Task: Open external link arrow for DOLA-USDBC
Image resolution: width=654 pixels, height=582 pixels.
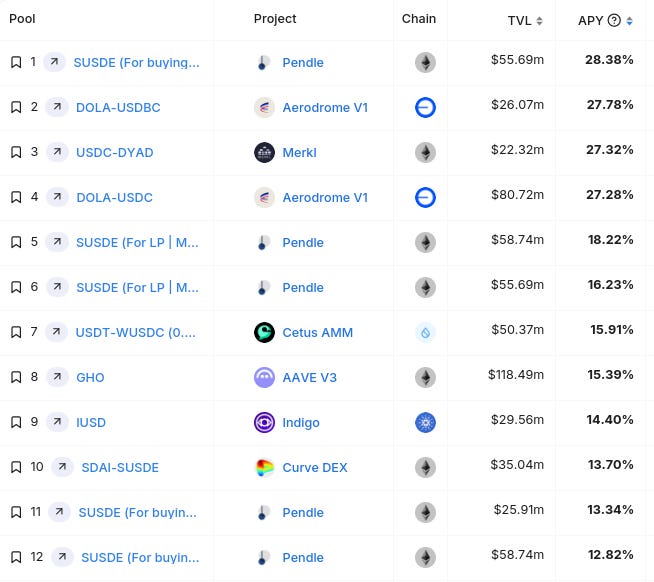Action: pyautogui.click(x=57, y=107)
